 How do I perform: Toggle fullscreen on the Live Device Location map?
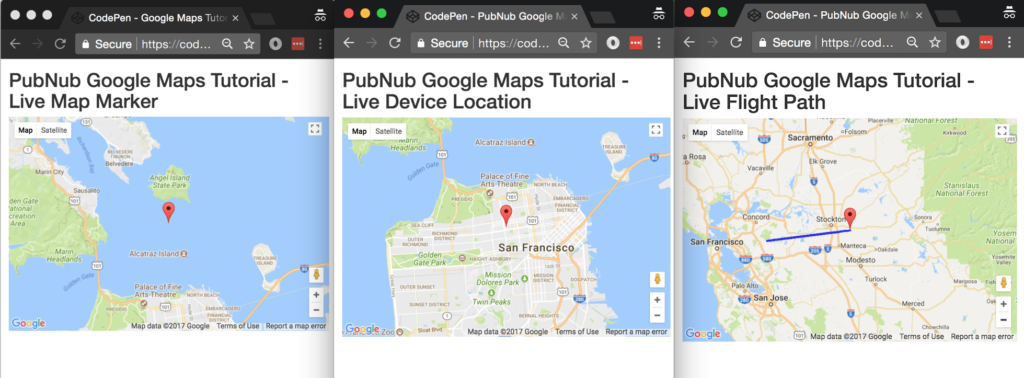pos(656,129)
